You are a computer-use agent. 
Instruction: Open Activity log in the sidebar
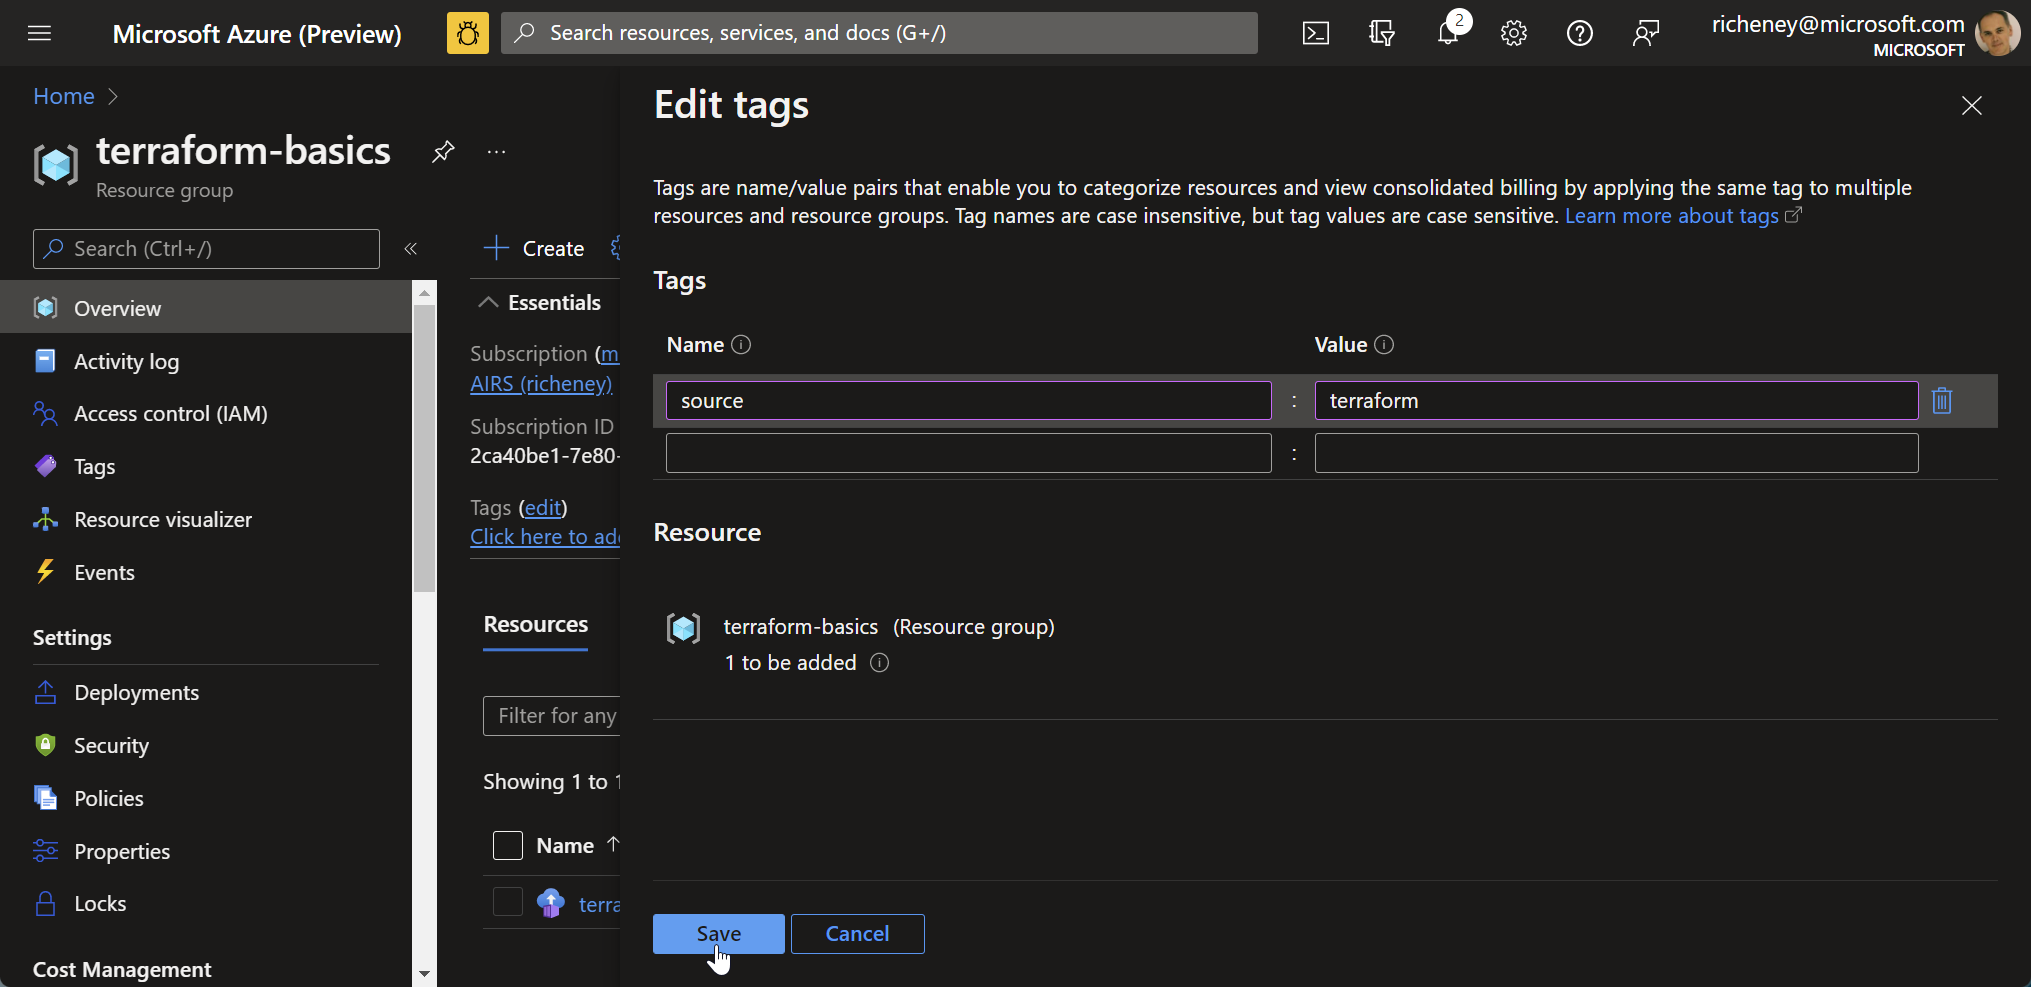point(126,362)
